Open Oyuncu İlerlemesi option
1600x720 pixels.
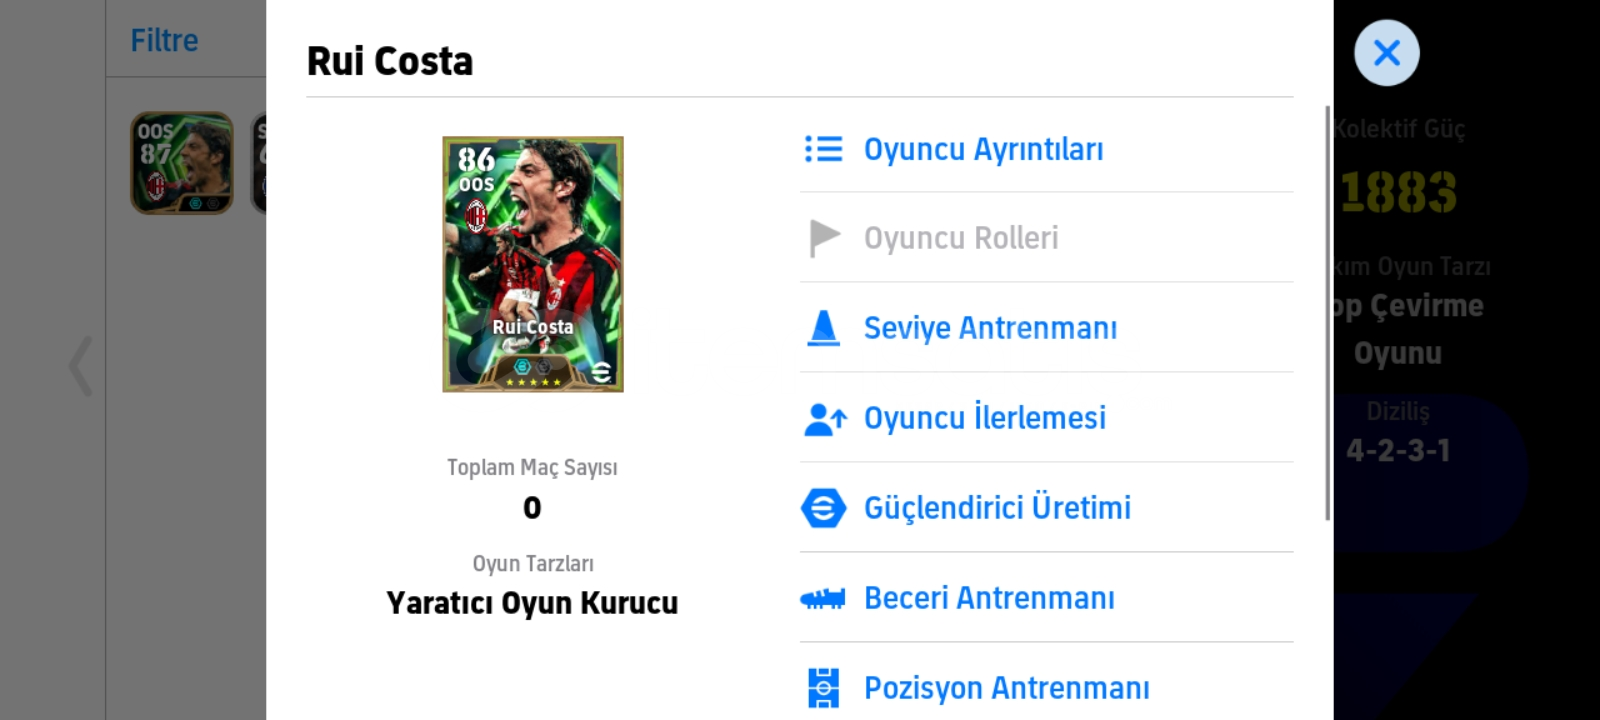point(984,418)
